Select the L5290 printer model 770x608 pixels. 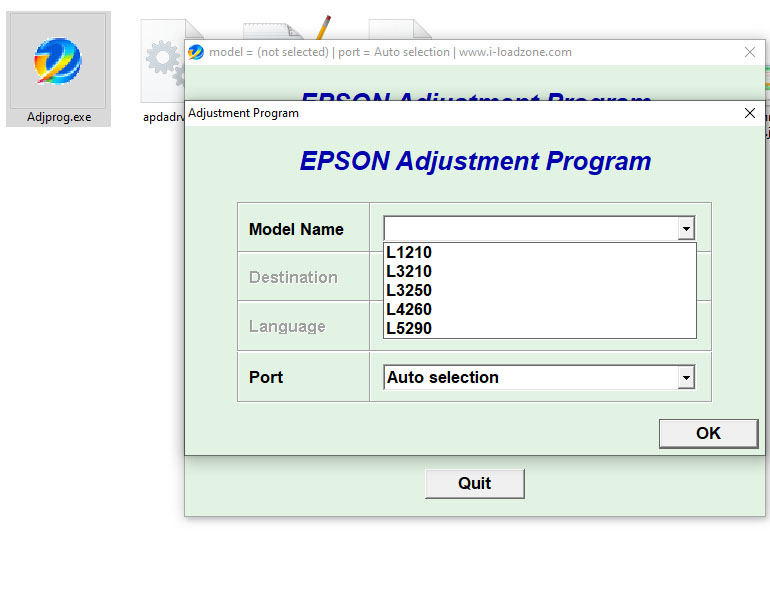point(409,329)
